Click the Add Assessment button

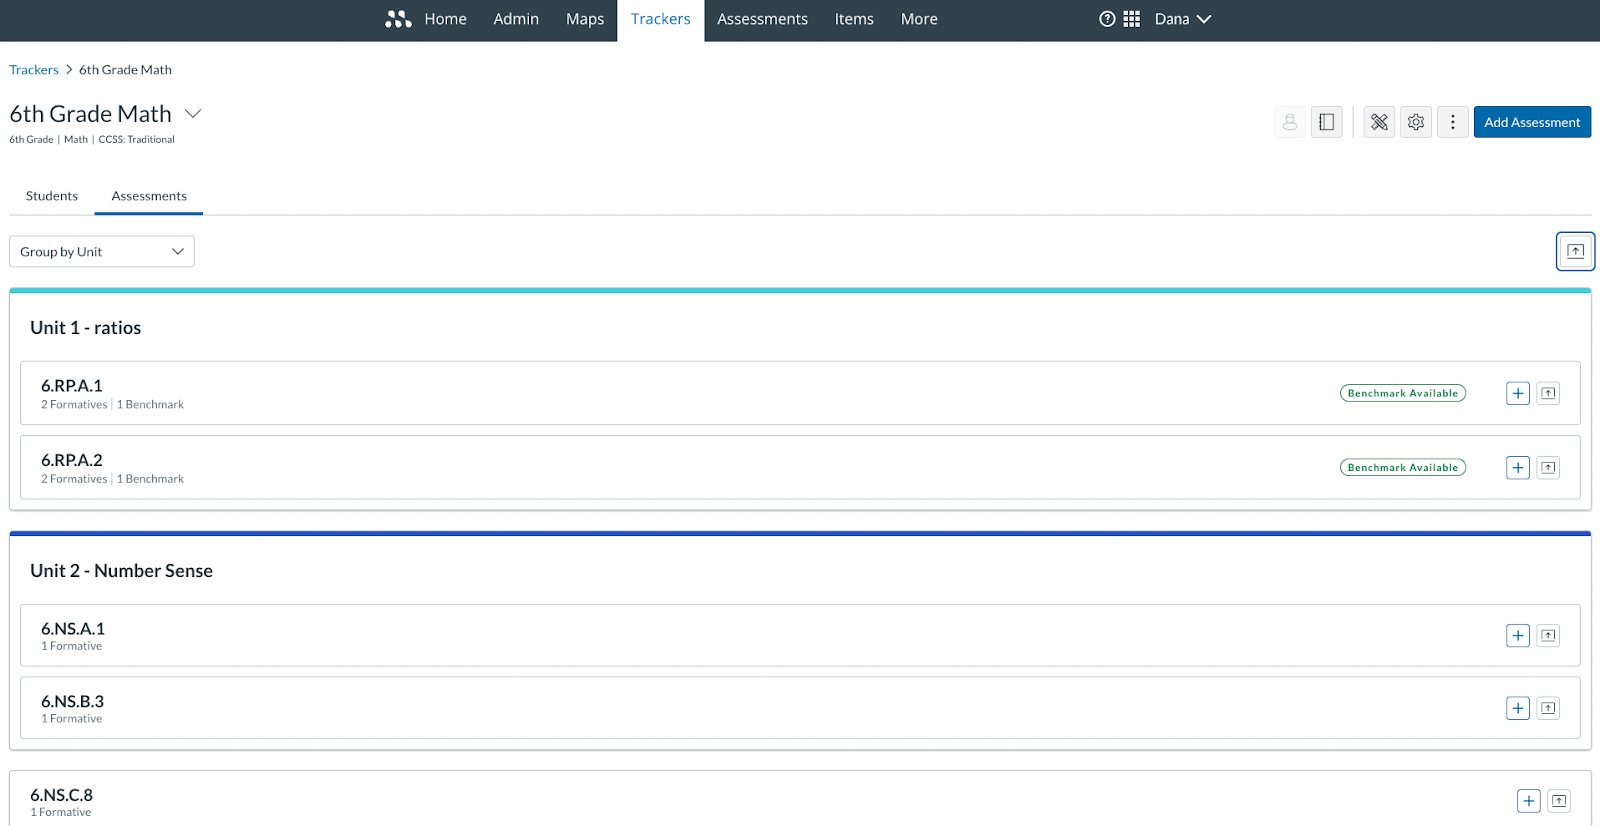pos(1532,122)
